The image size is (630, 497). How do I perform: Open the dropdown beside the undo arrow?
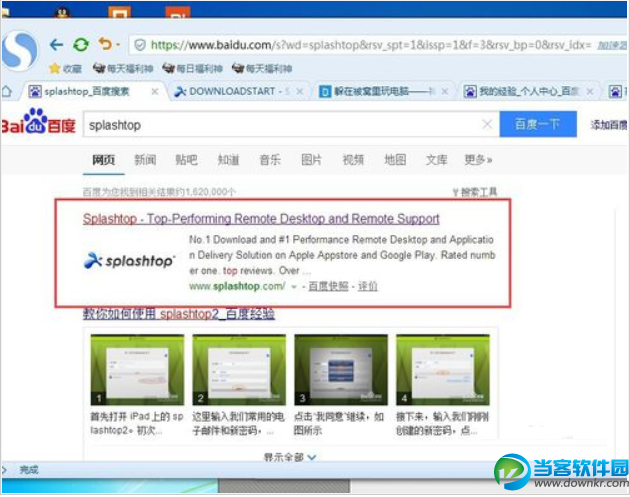[x=118, y=45]
